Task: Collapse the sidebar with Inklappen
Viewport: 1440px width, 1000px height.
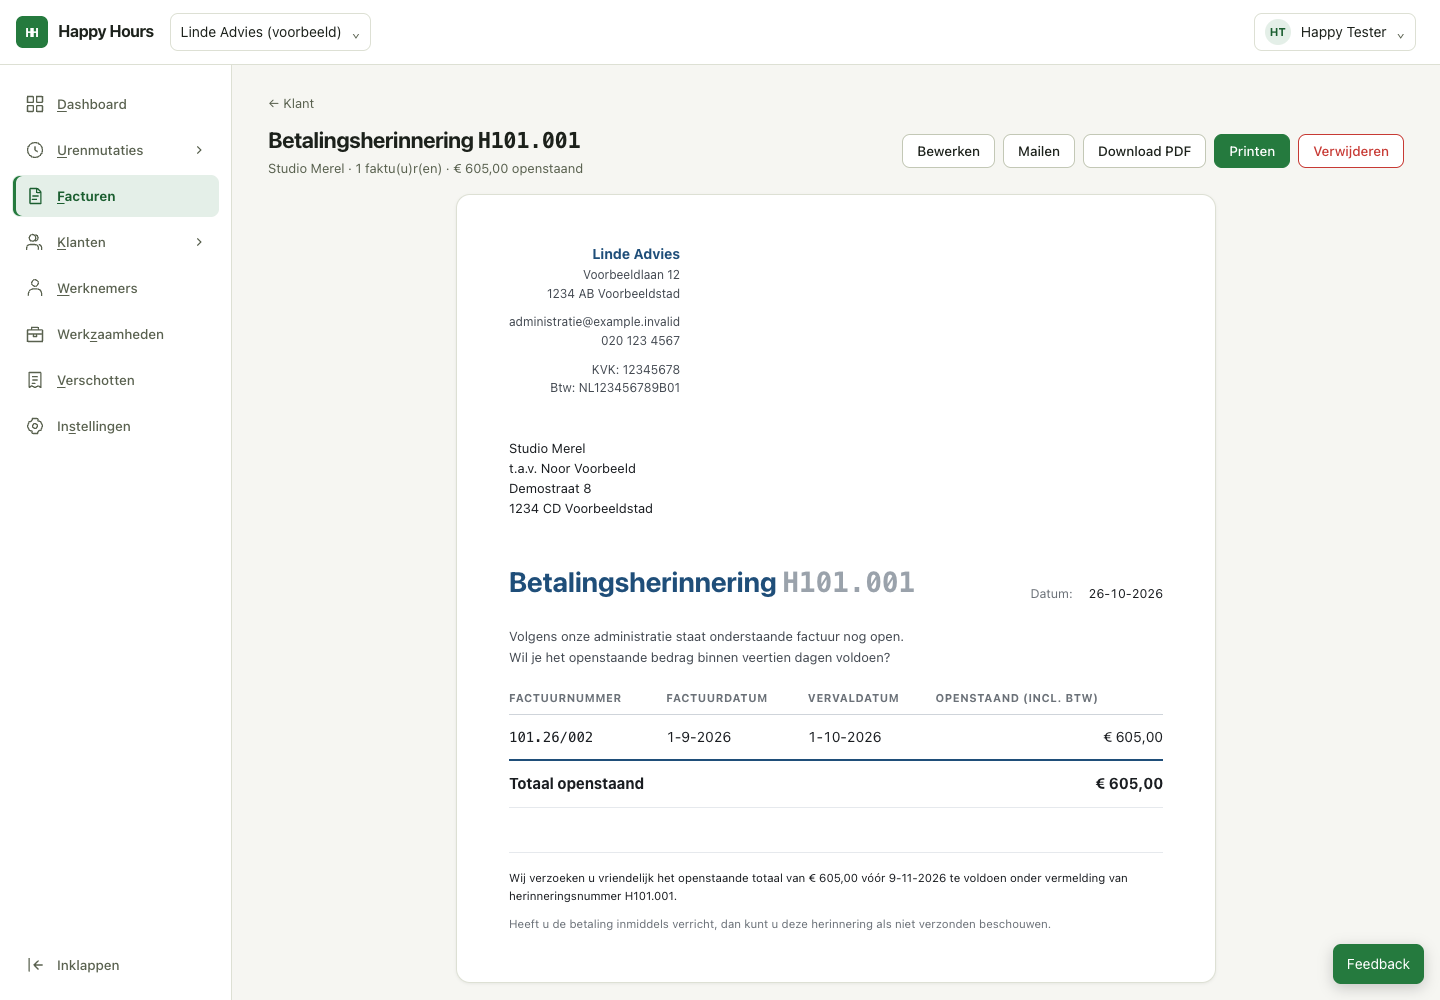Action: point(116,965)
